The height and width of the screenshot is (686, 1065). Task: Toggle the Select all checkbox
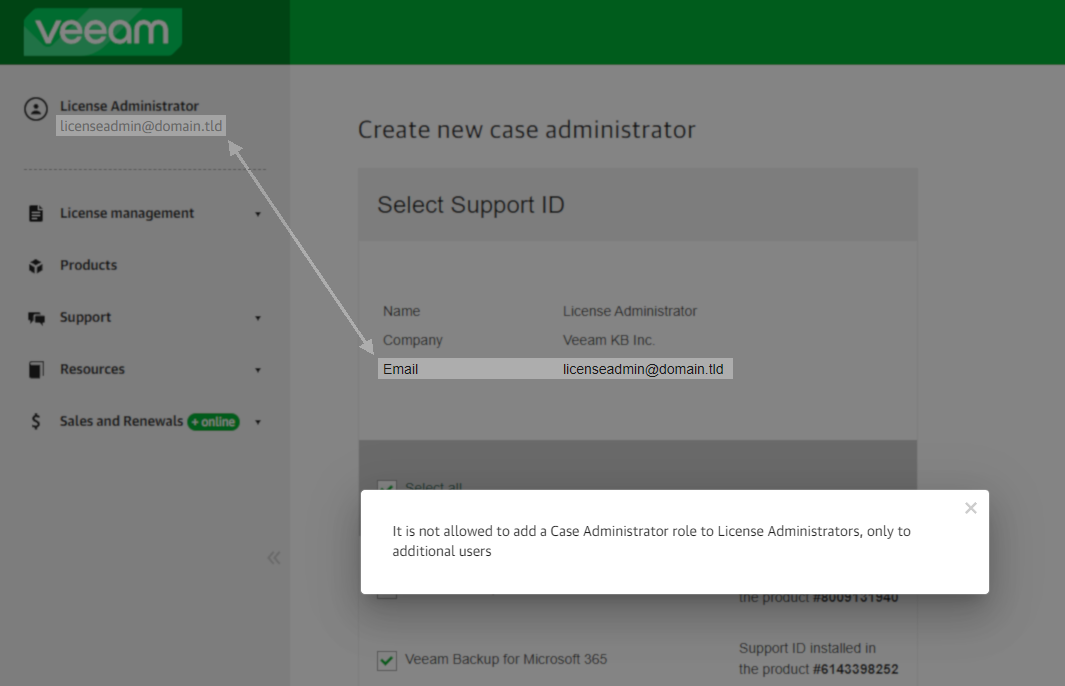[x=387, y=486]
